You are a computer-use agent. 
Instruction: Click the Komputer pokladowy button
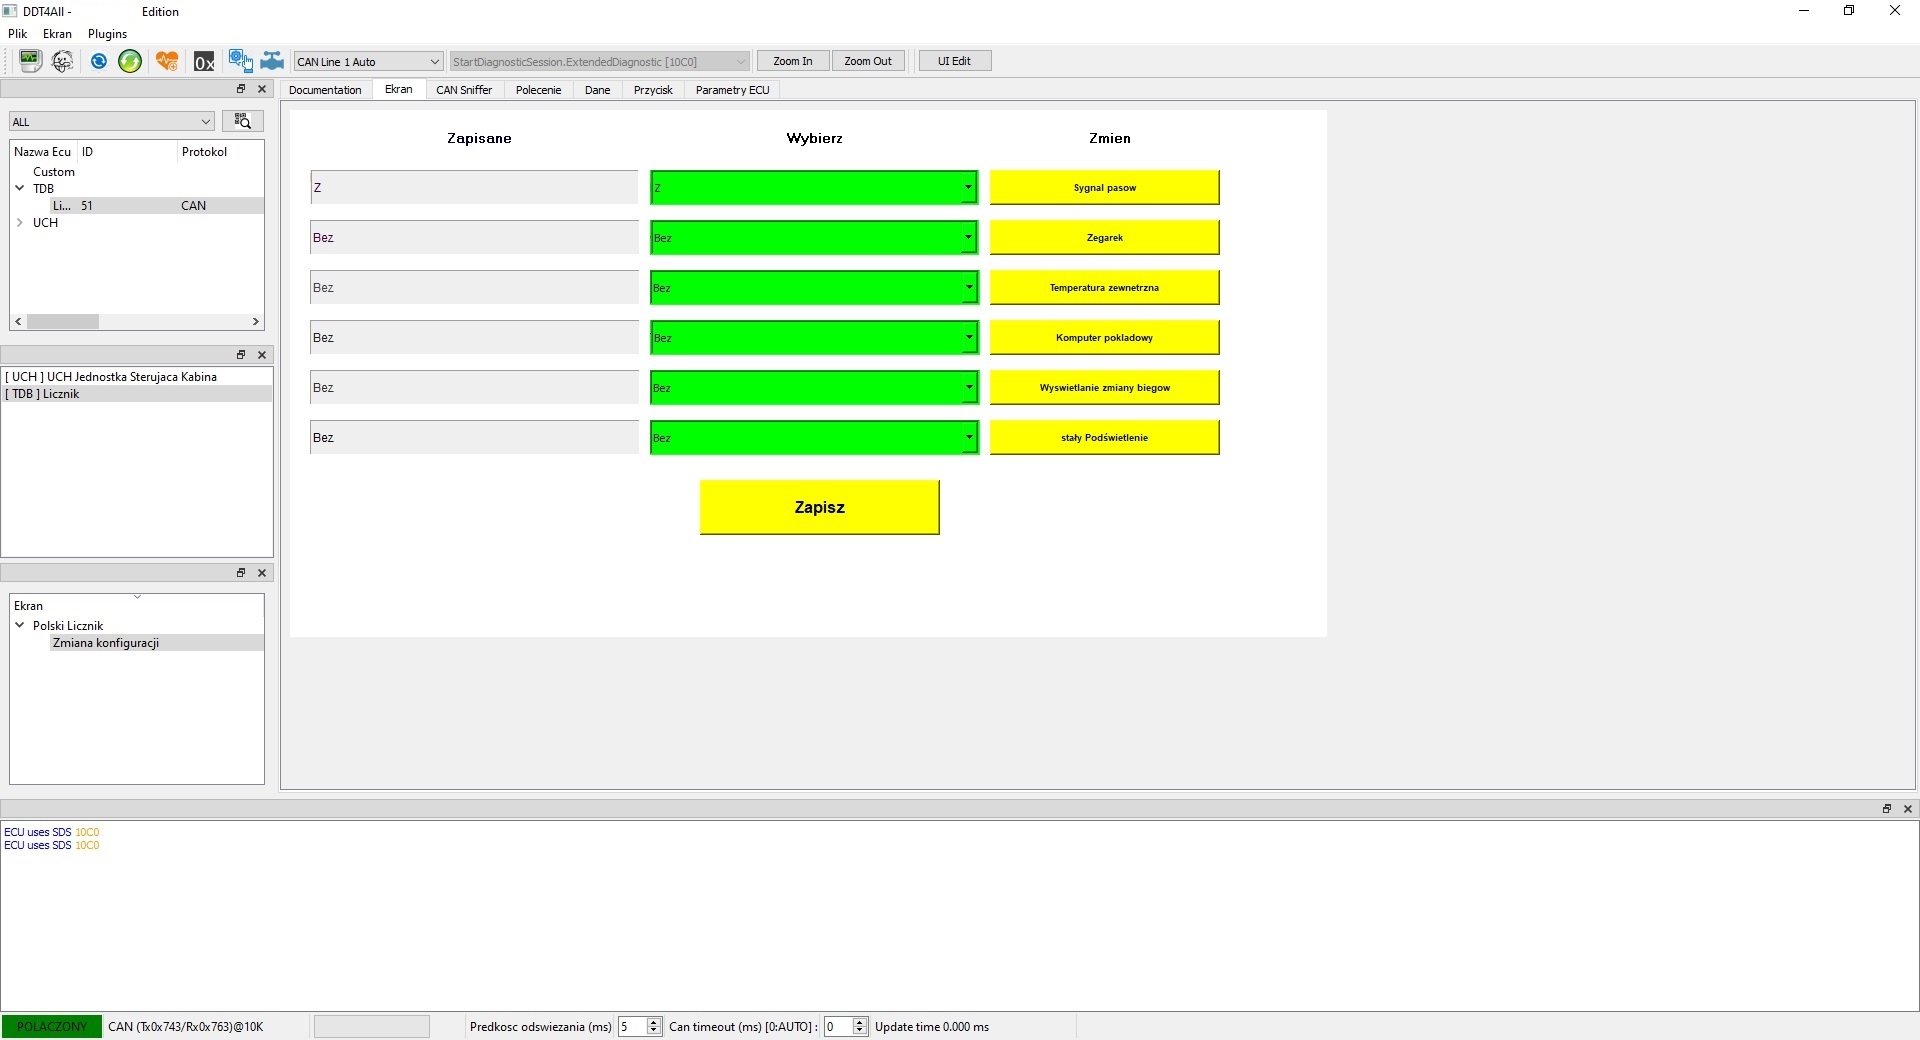pyautogui.click(x=1104, y=338)
